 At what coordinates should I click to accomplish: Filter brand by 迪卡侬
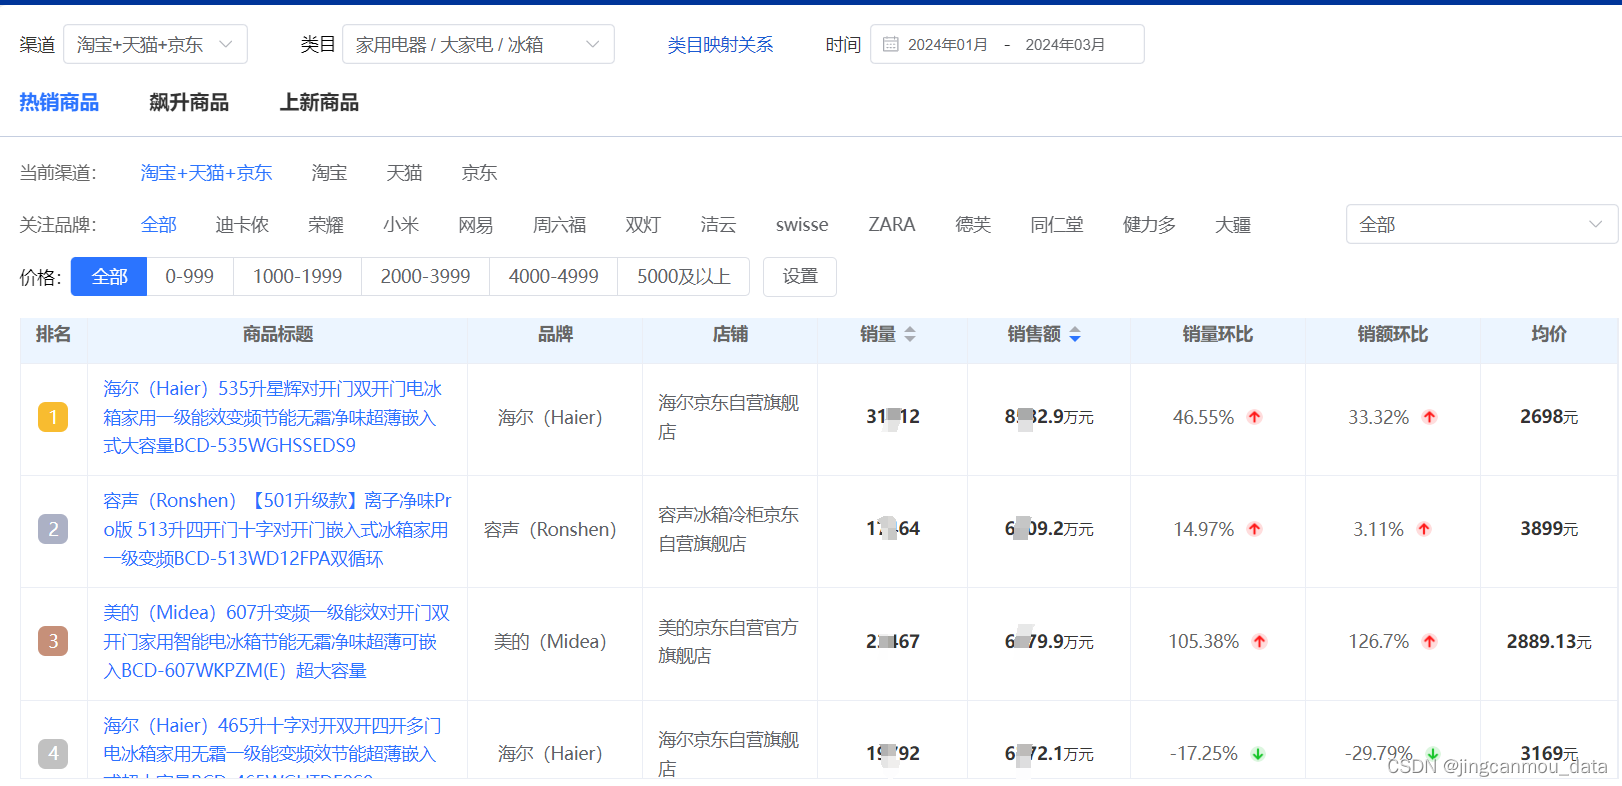tap(242, 225)
